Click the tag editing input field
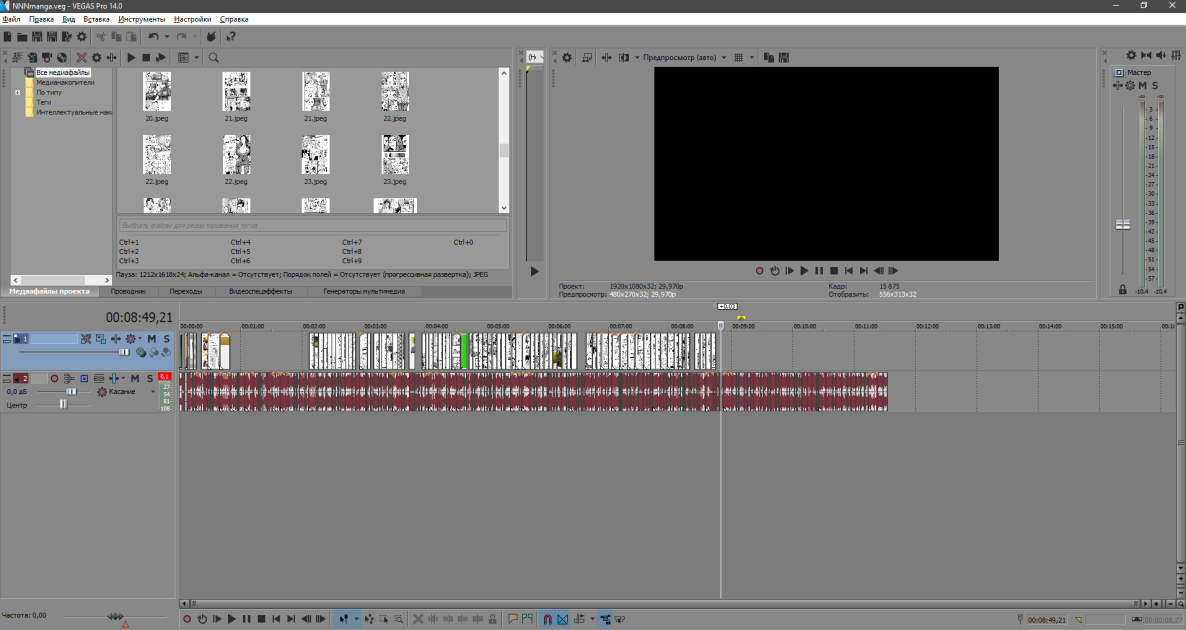Image resolution: width=1186 pixels, height=630 pixels. (312, 225)
